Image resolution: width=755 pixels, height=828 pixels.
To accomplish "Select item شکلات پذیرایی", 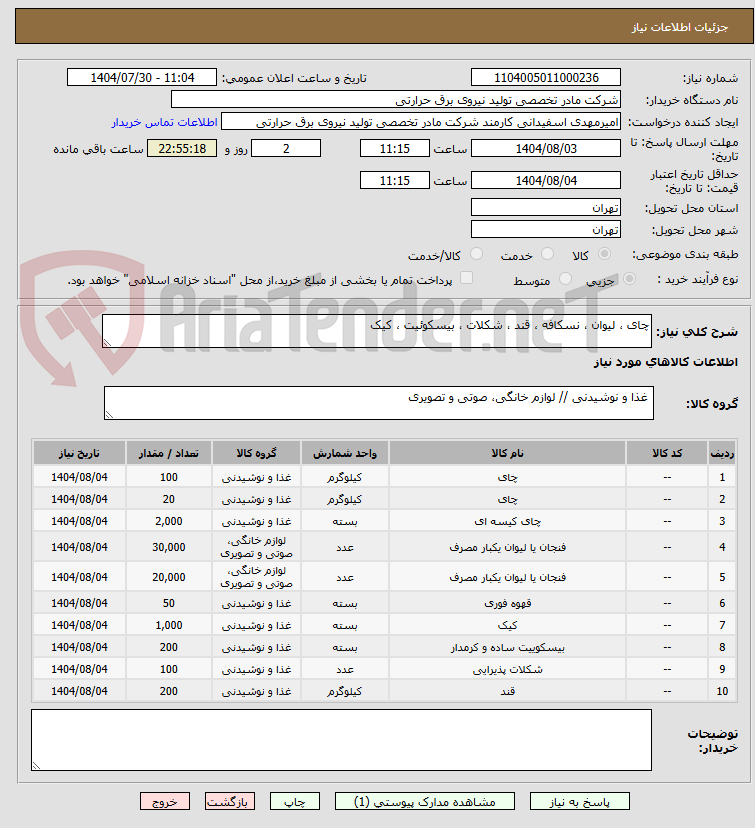I will coord(507,670).
